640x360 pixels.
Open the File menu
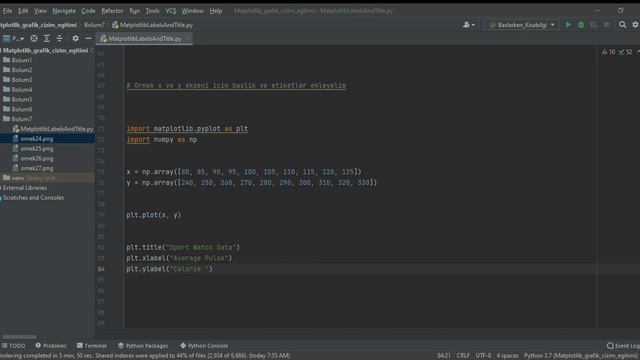tap(7, 11)
